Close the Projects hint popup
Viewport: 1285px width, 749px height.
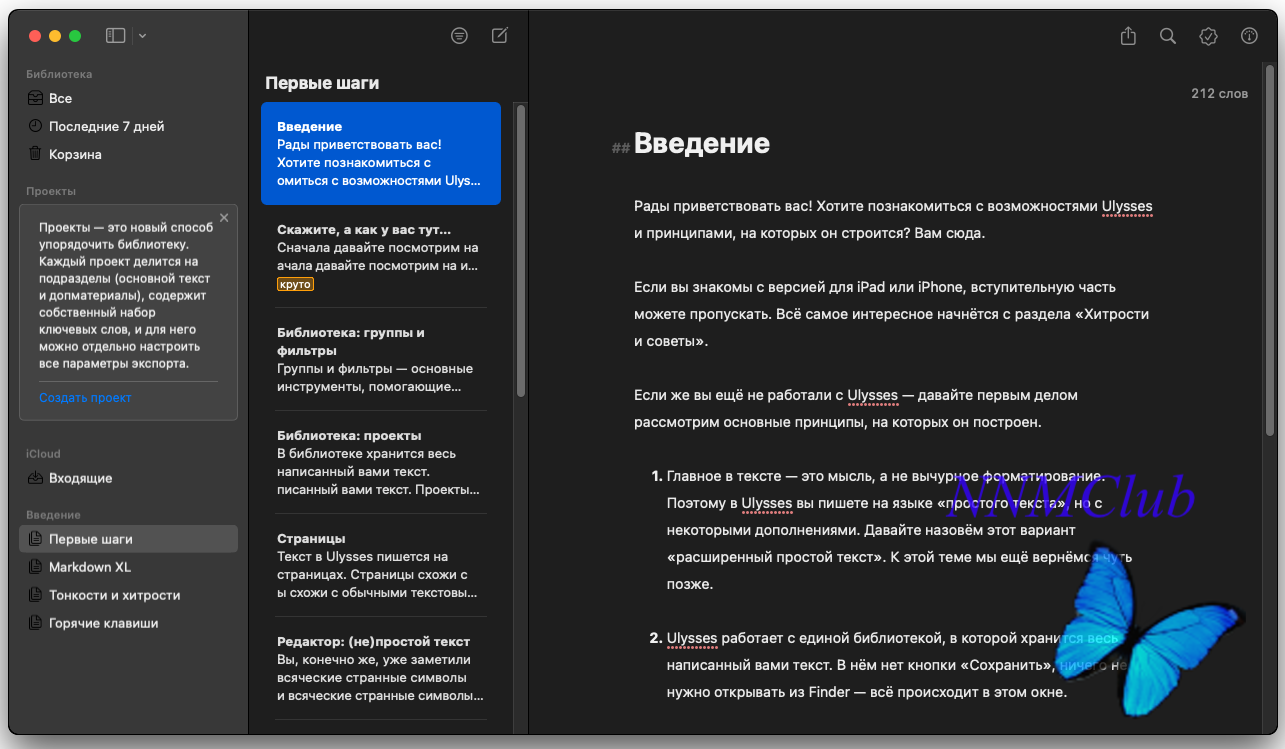click(224, 217)
